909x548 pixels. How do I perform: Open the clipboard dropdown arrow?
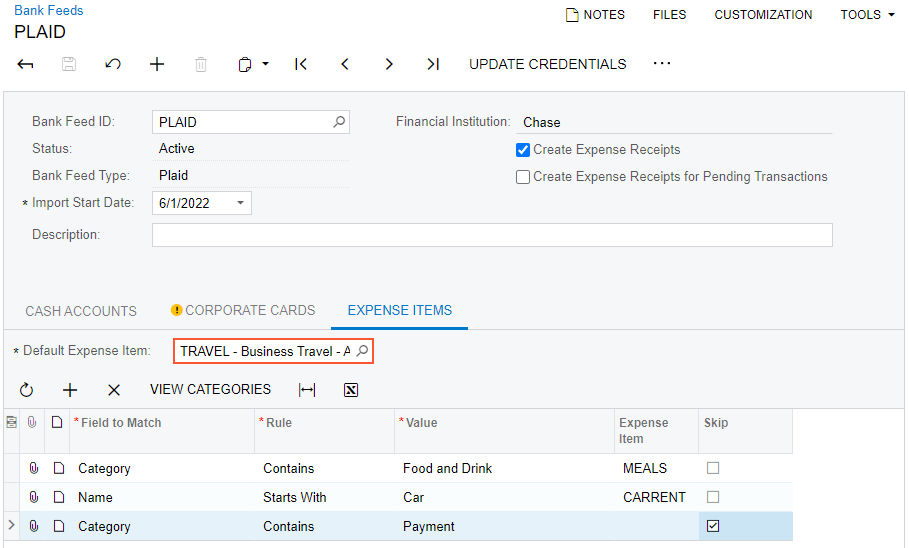tap(266, 64)
